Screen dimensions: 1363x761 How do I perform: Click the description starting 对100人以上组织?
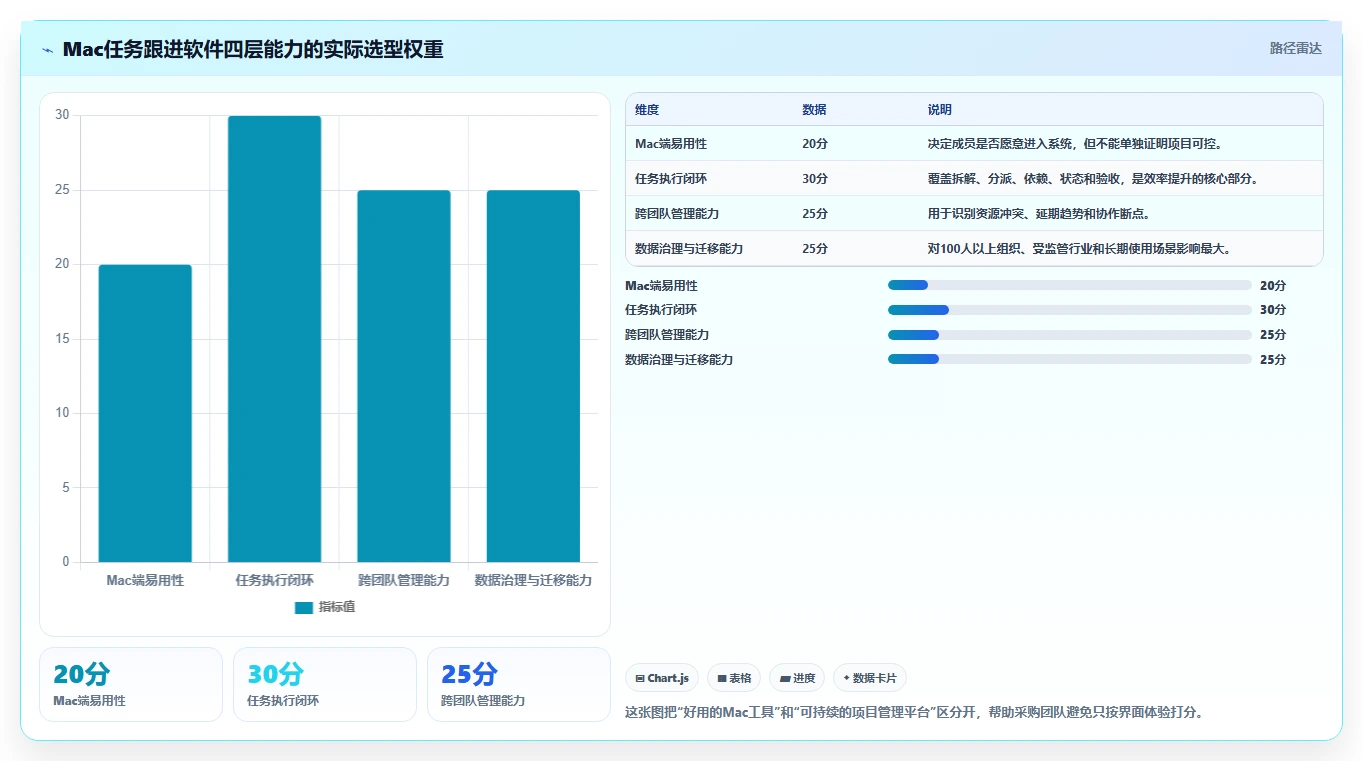point(1079,249)
